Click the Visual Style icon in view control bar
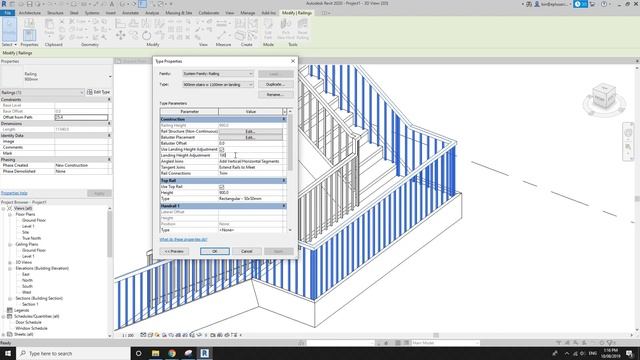 point(150,335)
